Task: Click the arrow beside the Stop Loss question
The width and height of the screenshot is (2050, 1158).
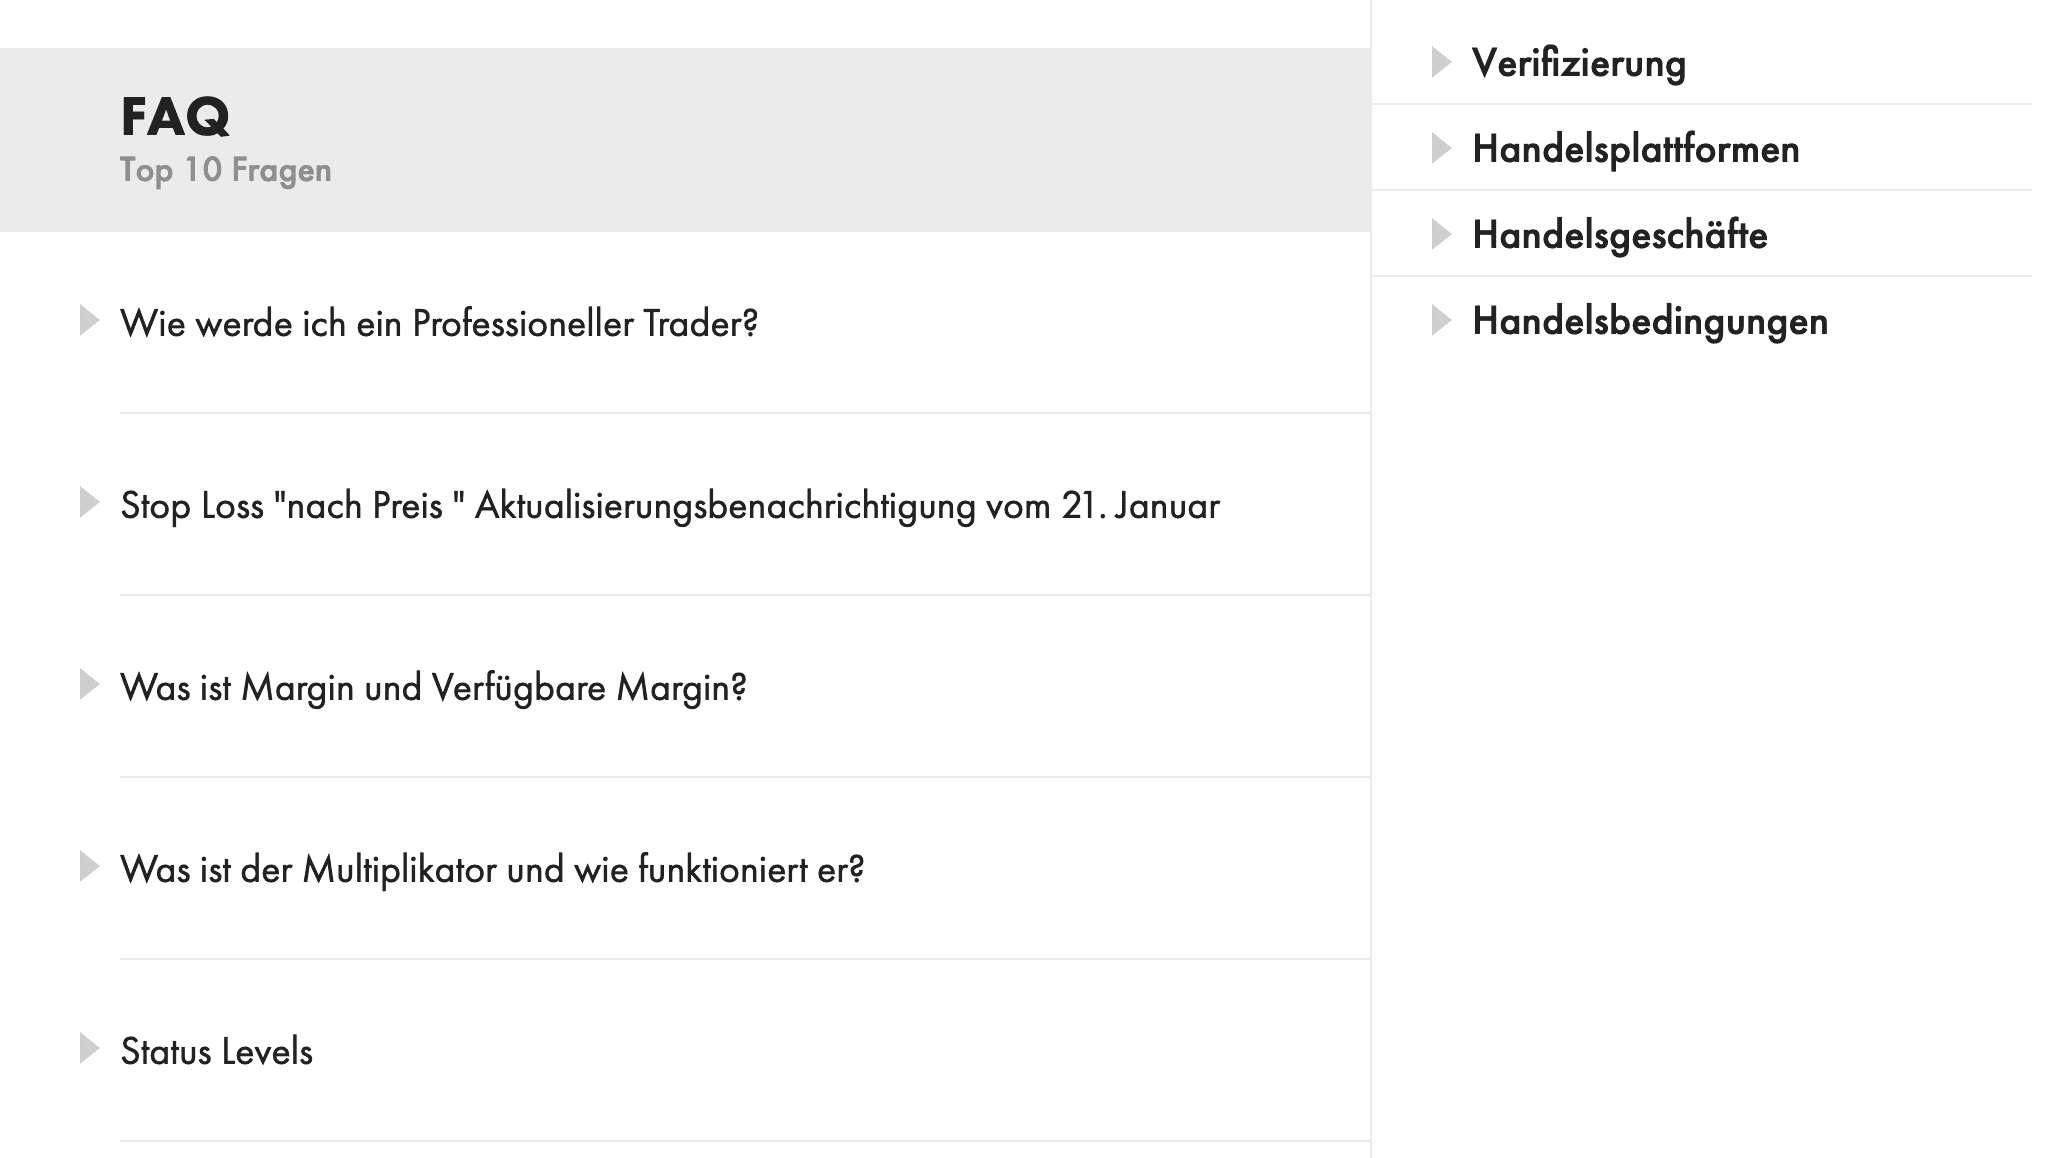Action: coord(89,503)
